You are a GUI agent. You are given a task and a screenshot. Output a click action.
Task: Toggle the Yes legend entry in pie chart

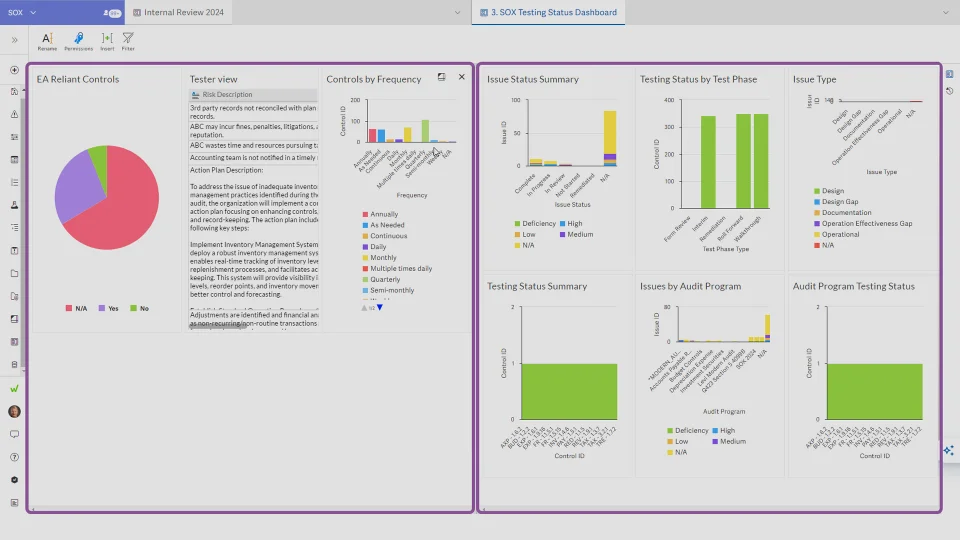click(108, 309)
